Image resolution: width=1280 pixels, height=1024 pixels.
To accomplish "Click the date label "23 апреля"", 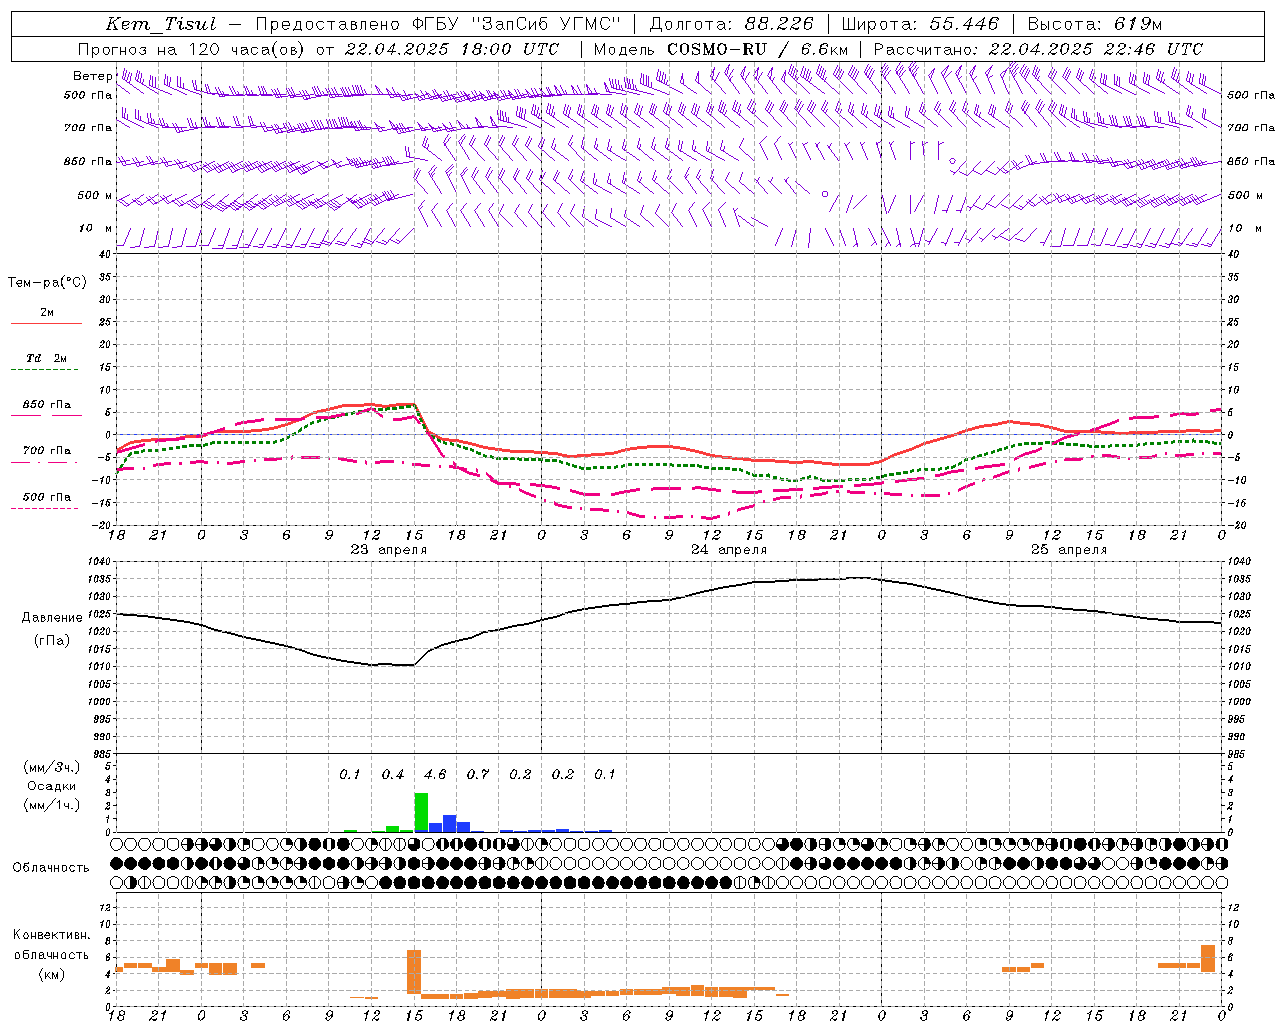I will point(388,550).
